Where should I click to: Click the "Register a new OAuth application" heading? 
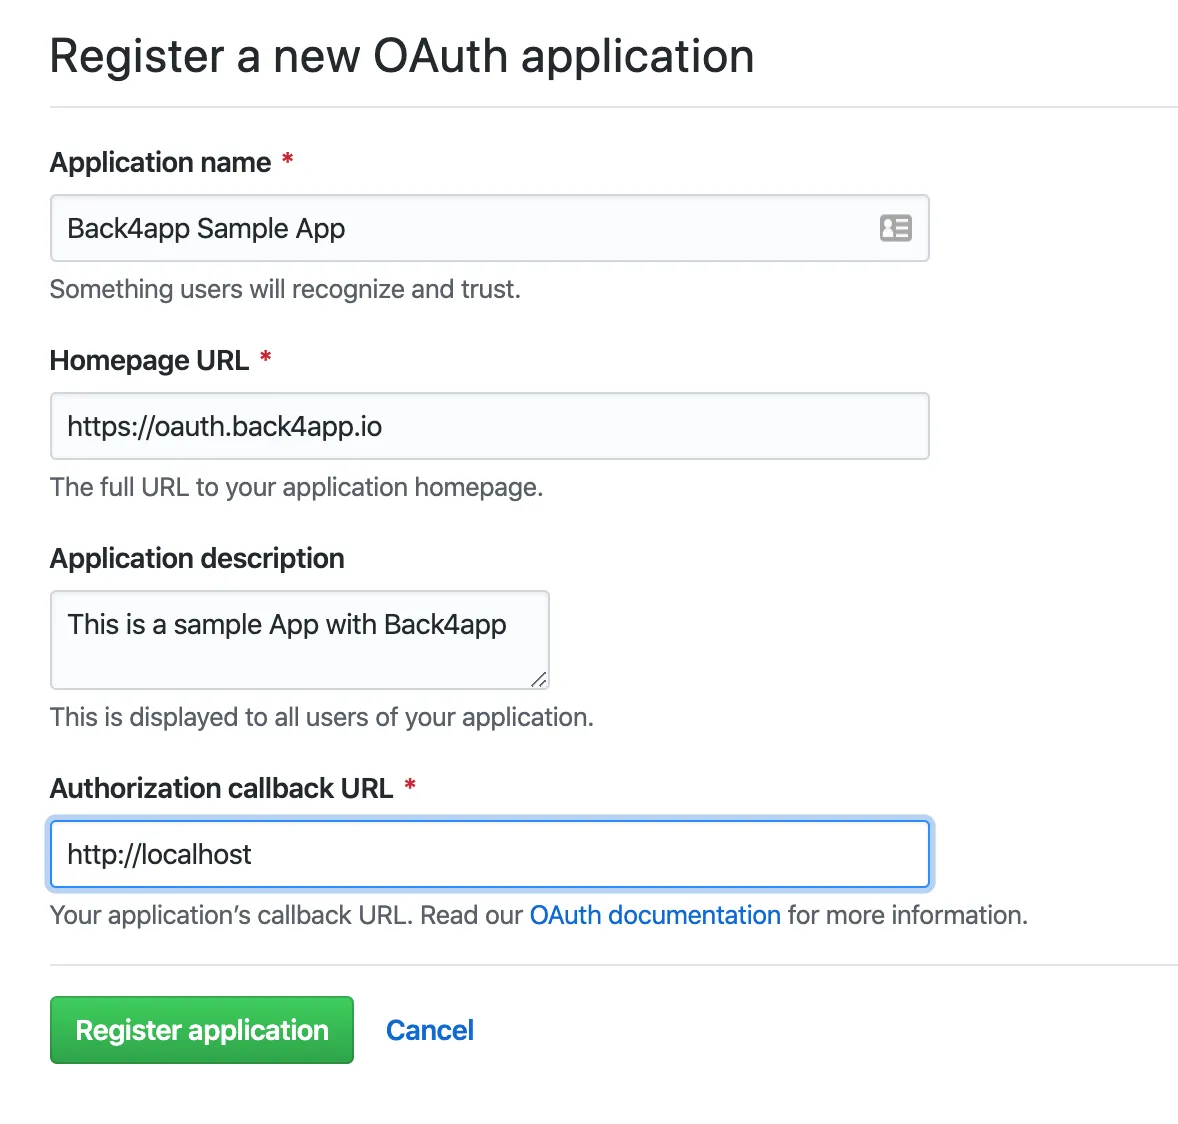tap(402, 57)
